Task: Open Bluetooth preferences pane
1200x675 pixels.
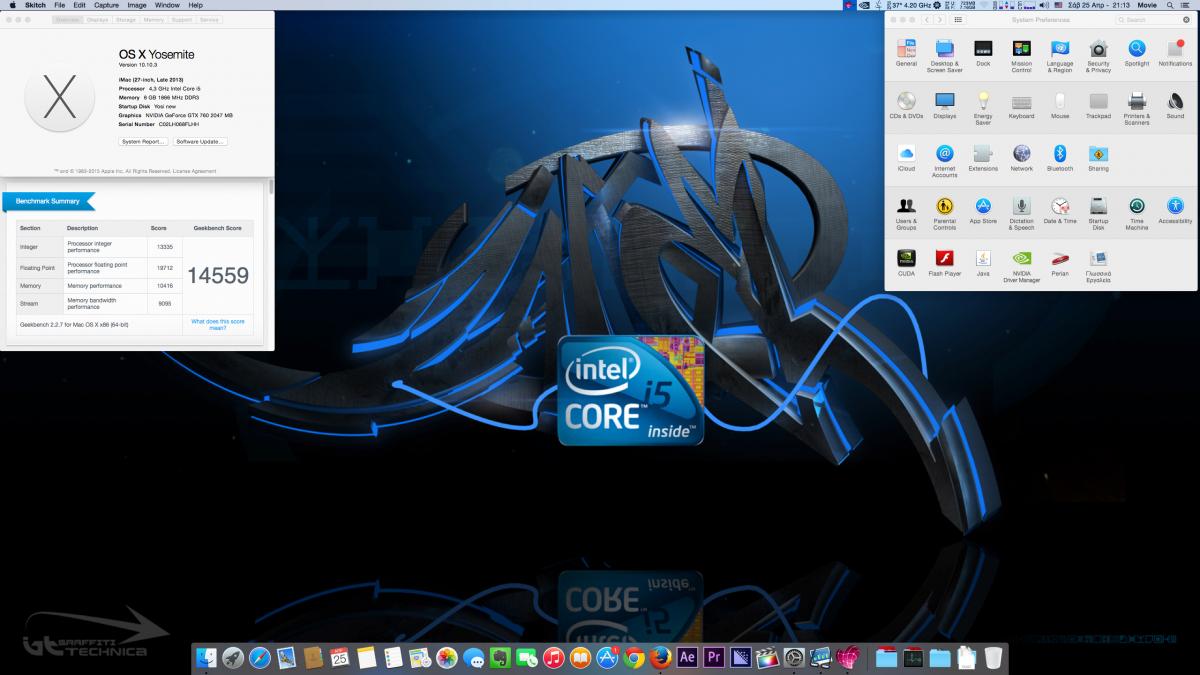Action: pyautogui.click(x=1060, y=158)
